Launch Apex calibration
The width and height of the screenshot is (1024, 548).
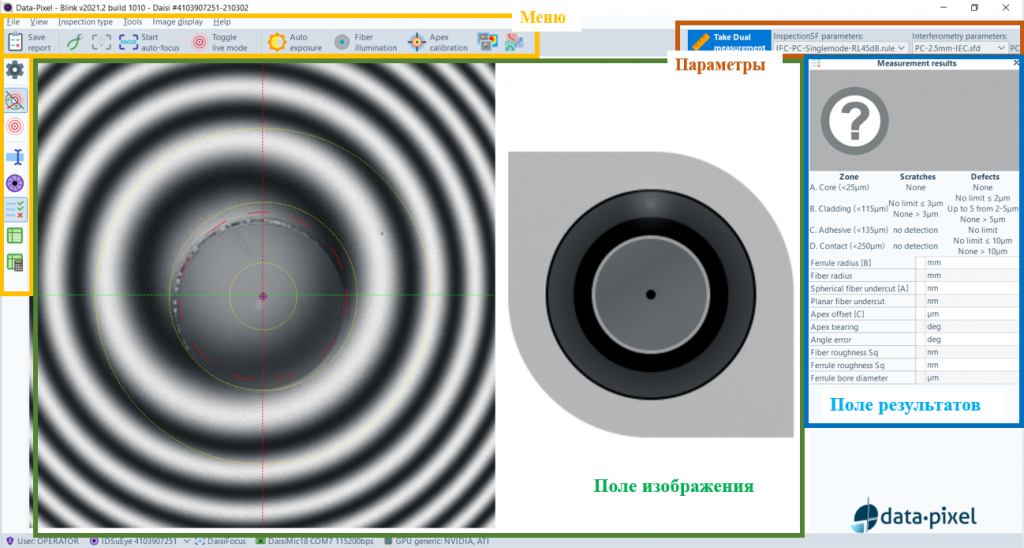(417, 42)
